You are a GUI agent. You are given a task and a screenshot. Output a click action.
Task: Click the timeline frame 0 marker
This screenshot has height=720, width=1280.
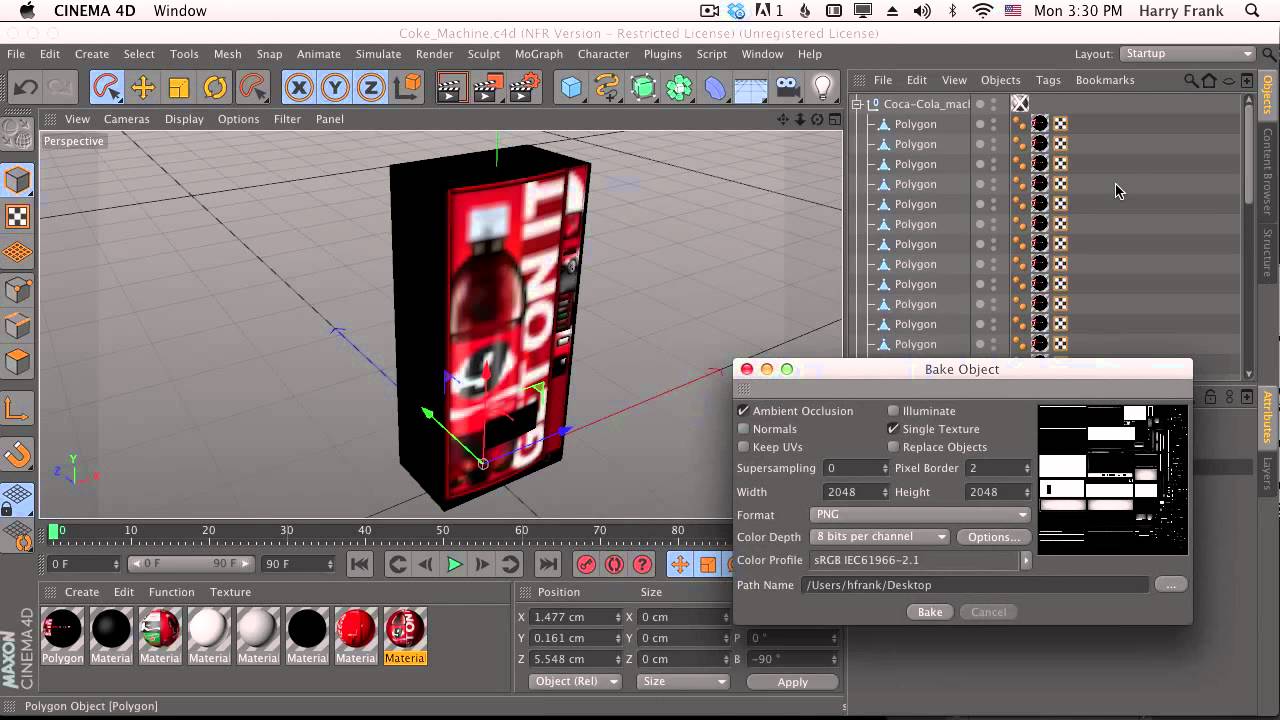coord(54,531)
